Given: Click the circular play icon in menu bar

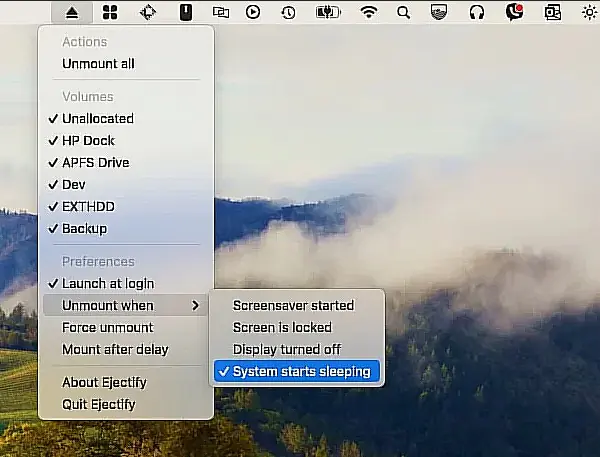Looking at the screenshot, I should 253,12.
